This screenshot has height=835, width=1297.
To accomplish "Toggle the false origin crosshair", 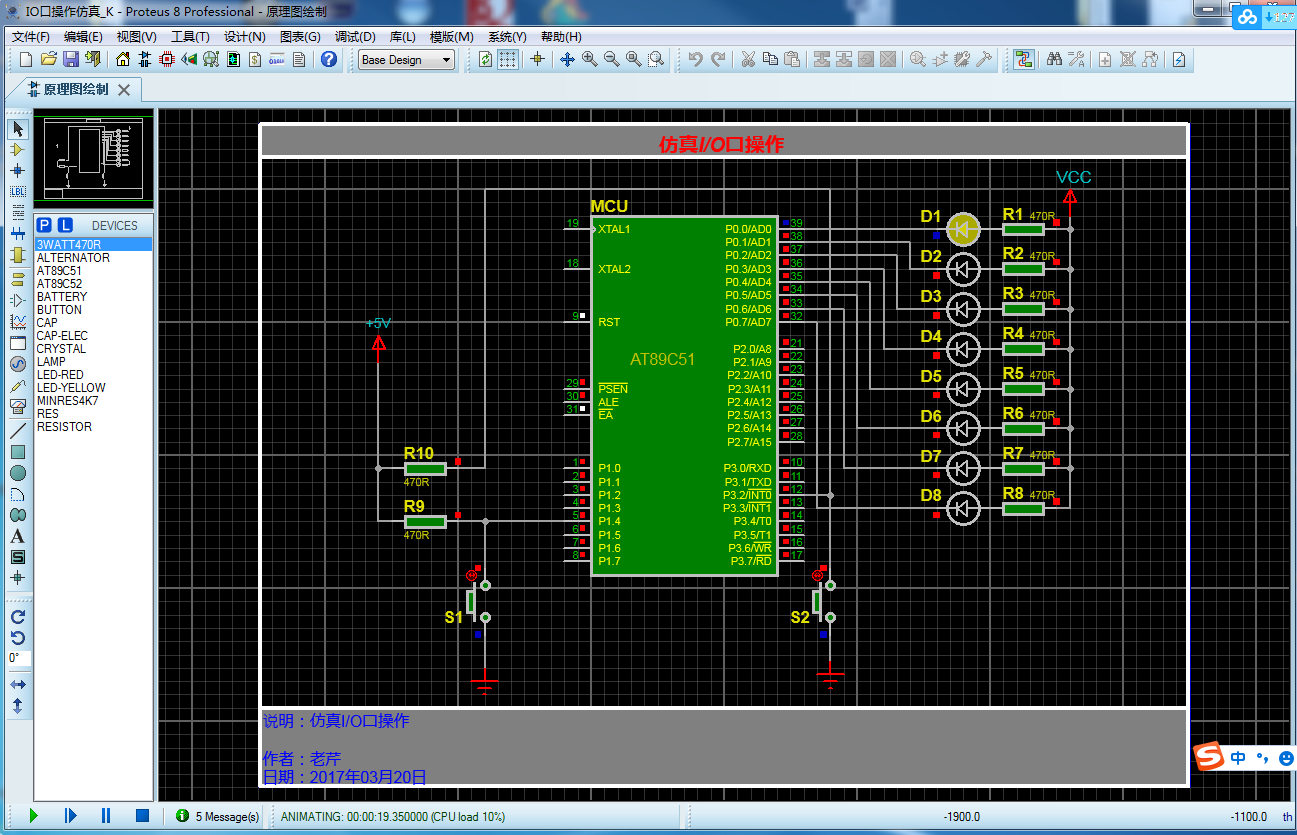I will coord(537,59).
